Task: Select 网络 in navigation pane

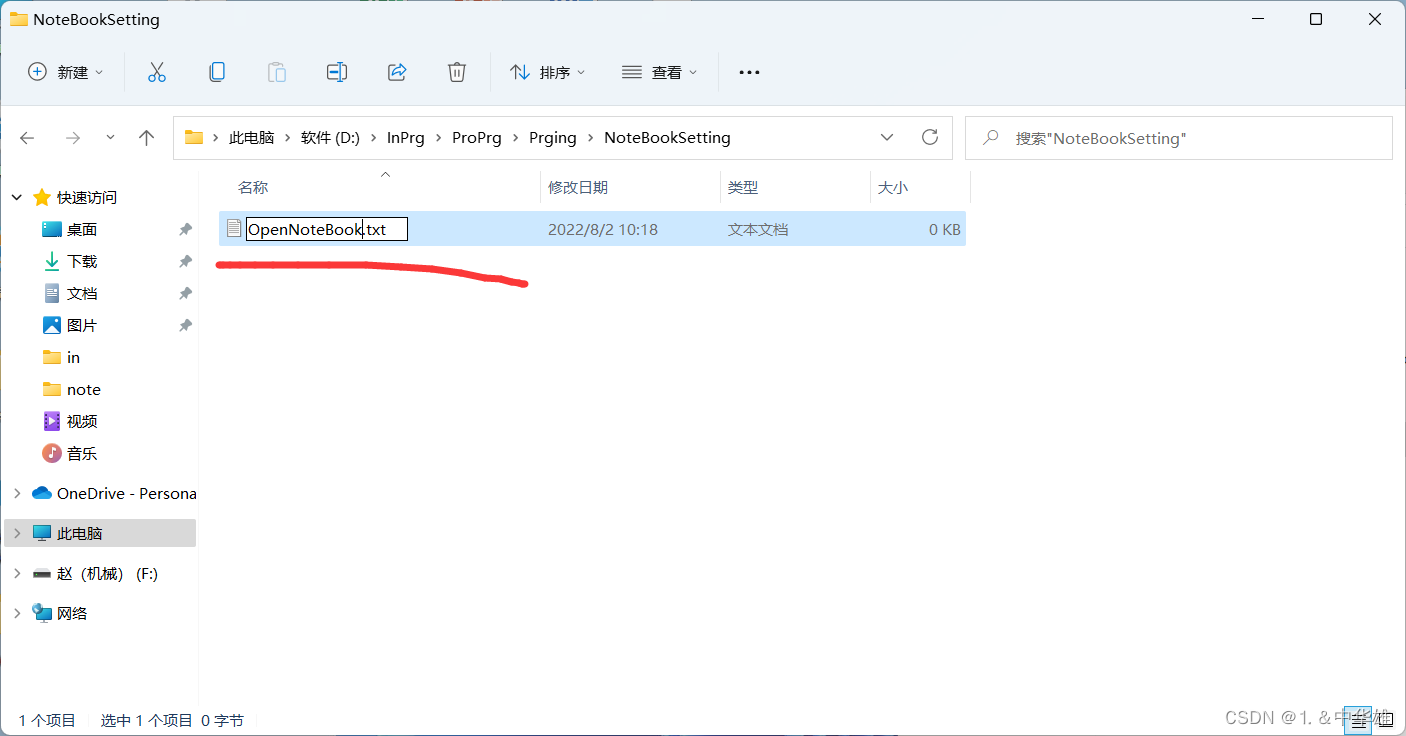Action: 72,613
